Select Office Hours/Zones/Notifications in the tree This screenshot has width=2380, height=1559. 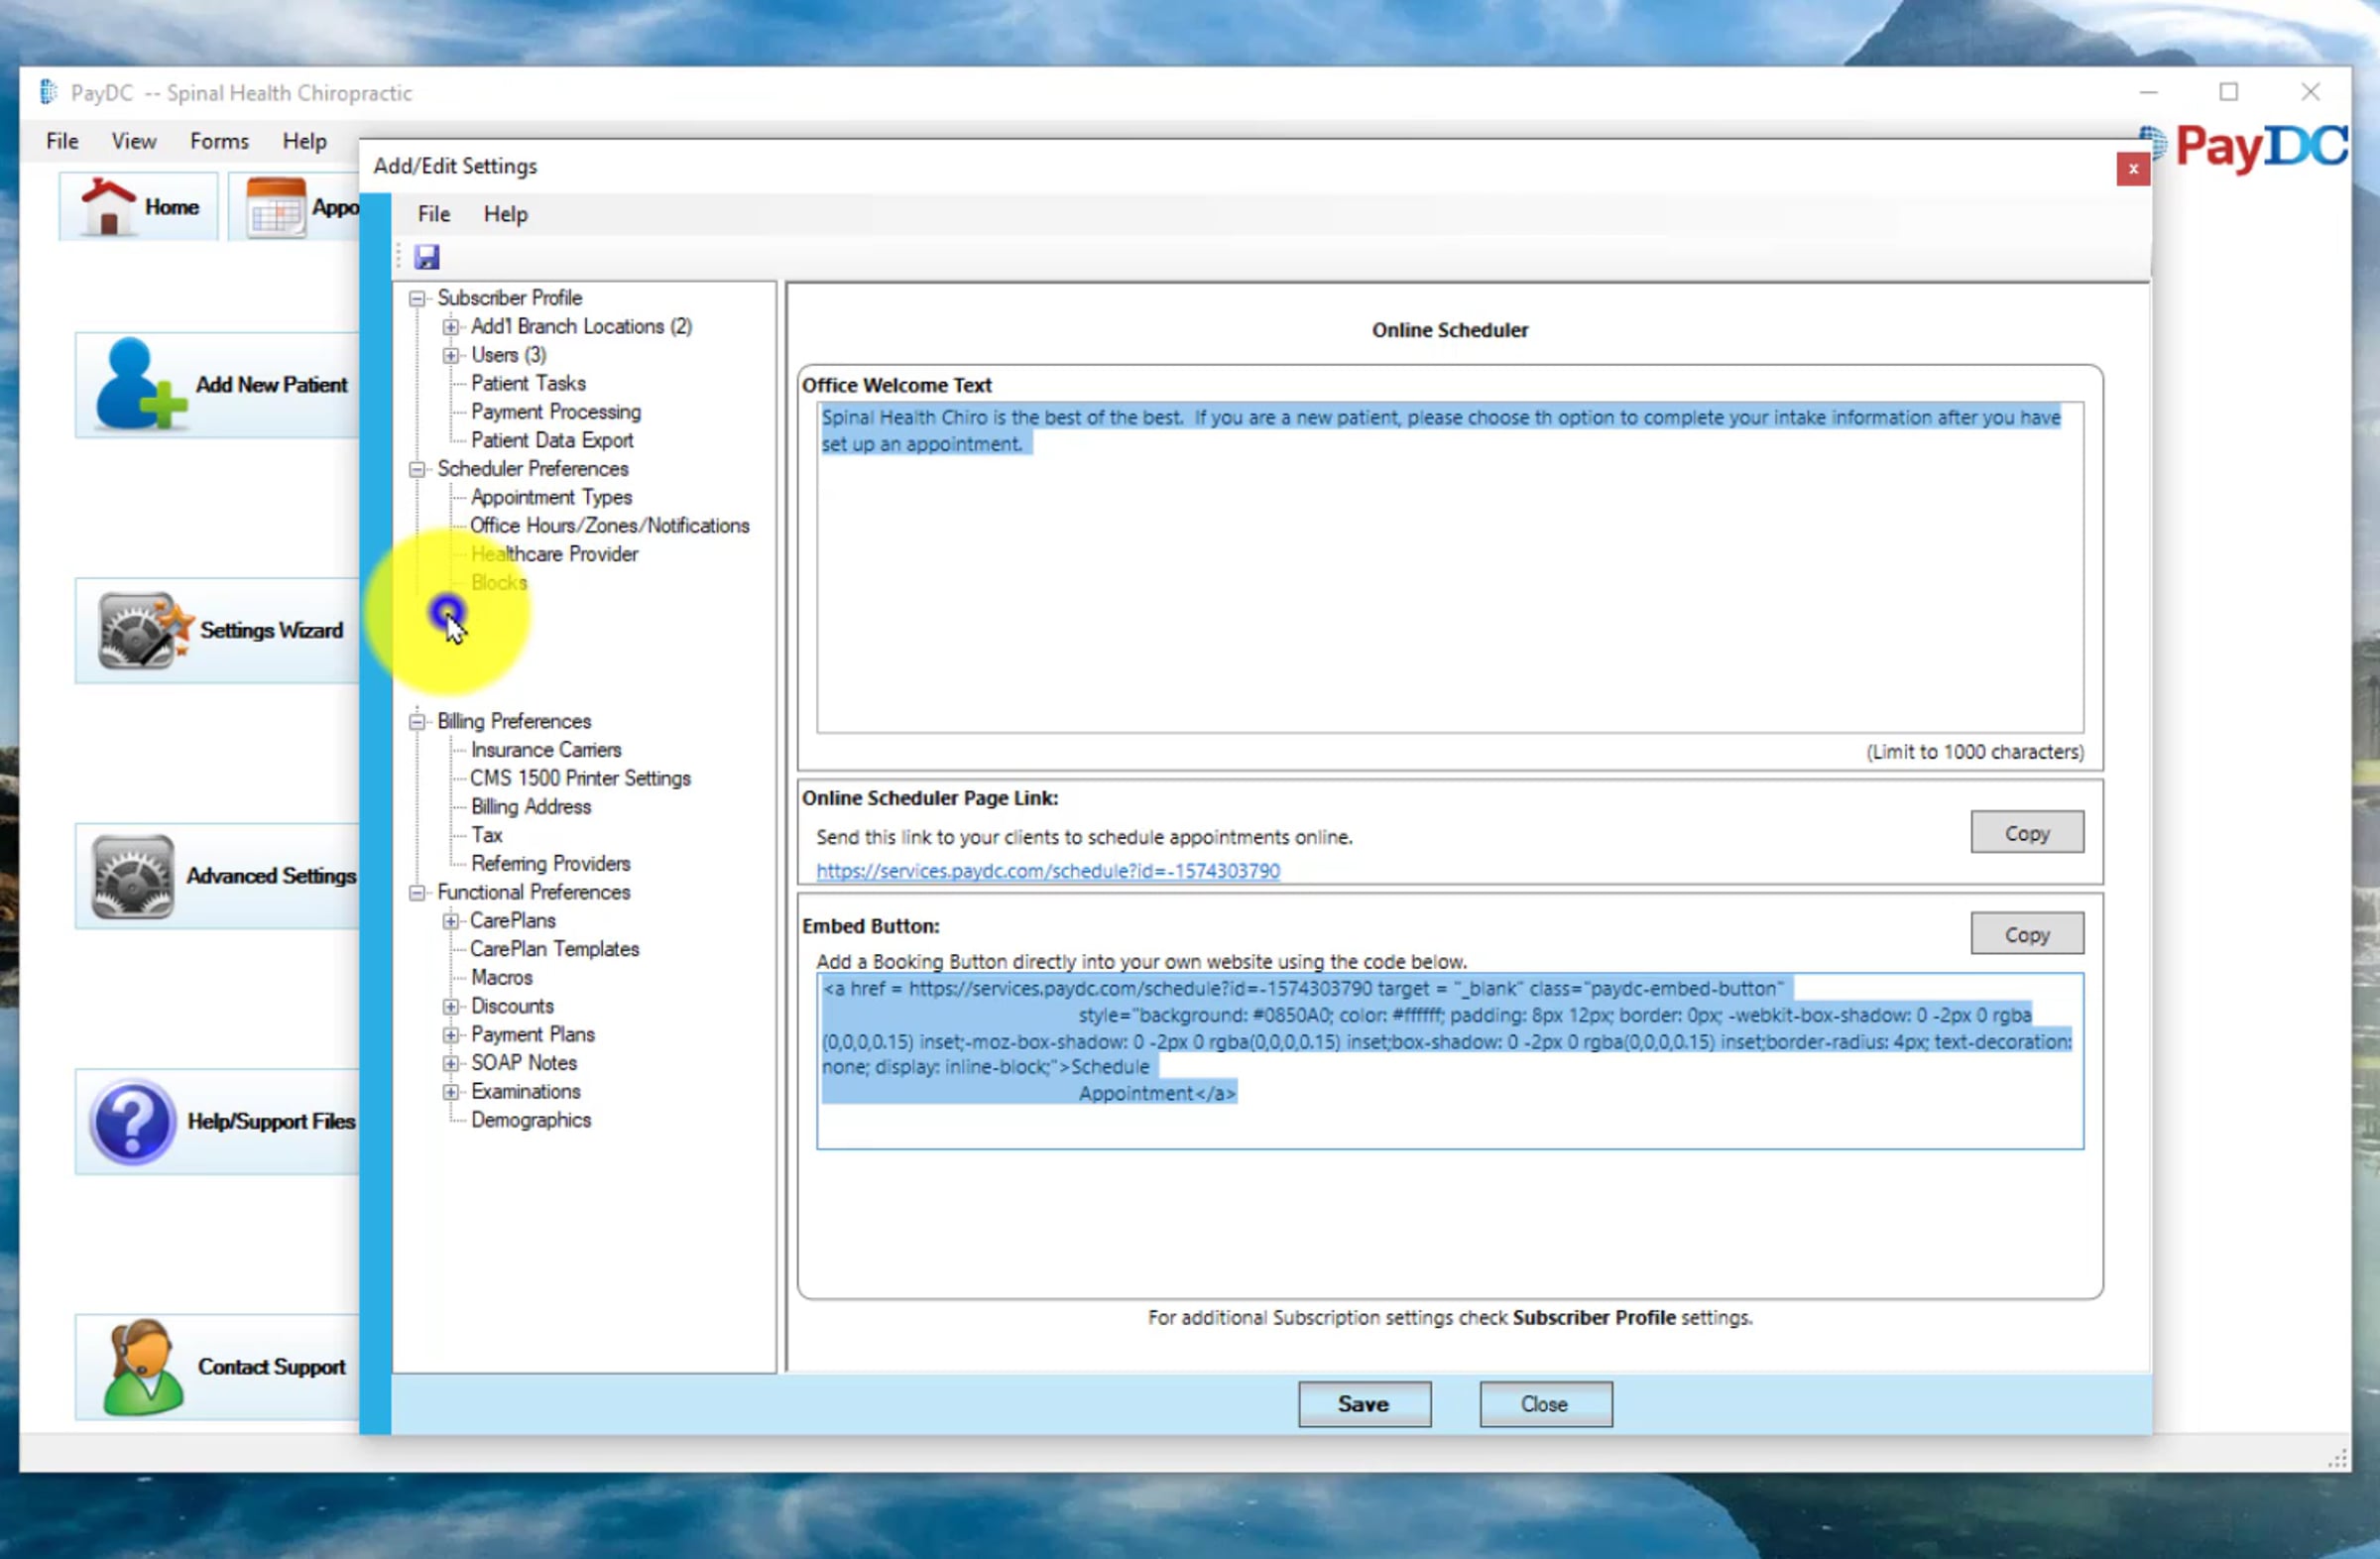(x=609, y=526)
